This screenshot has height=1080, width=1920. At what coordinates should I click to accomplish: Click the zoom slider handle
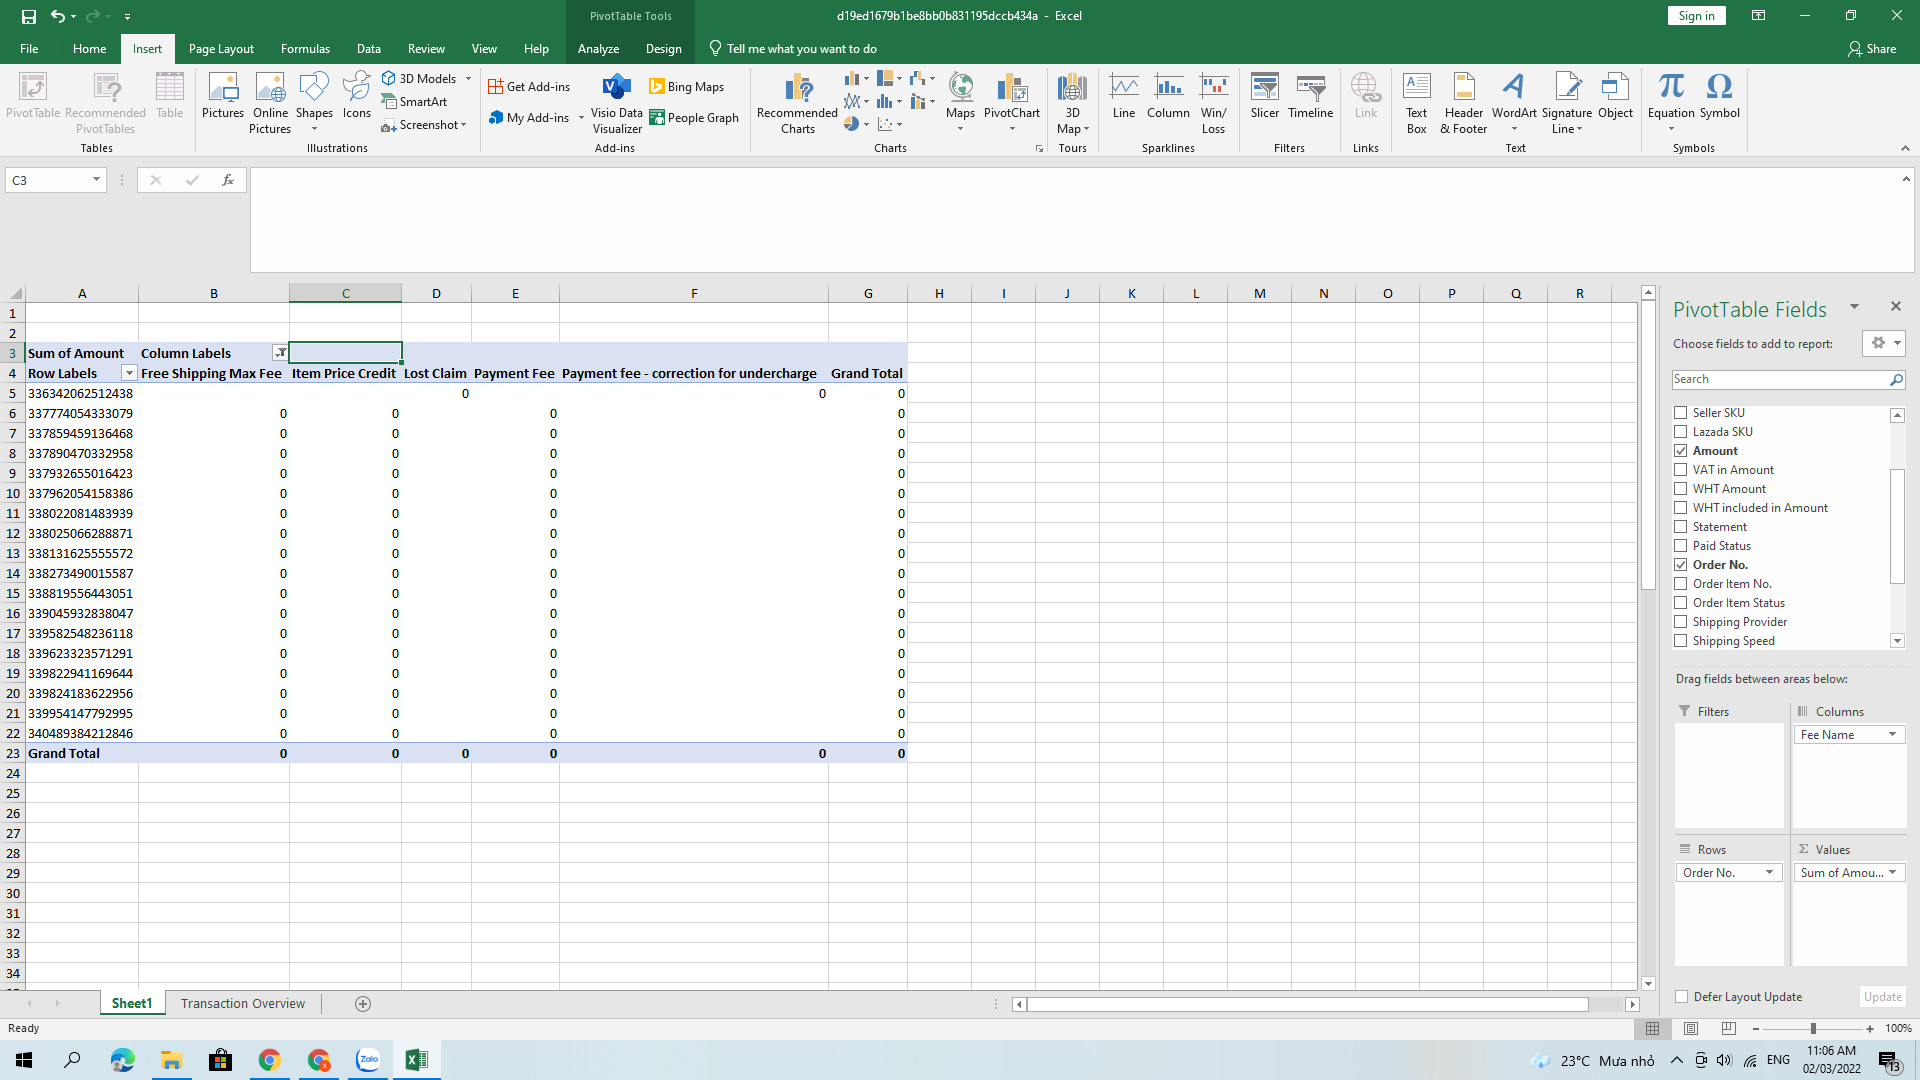[x=1813, y=1028]
